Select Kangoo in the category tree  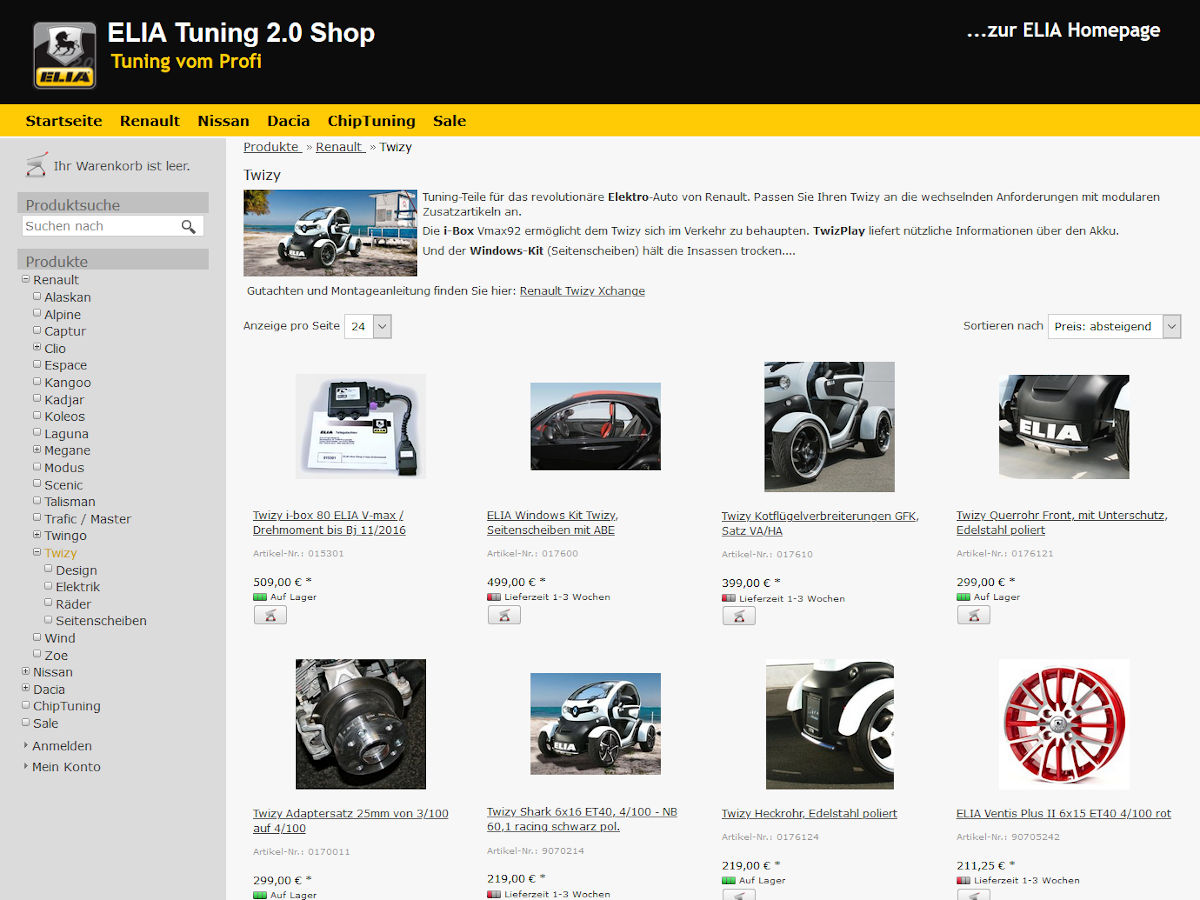pyautogui.click(x=67, y=382)
